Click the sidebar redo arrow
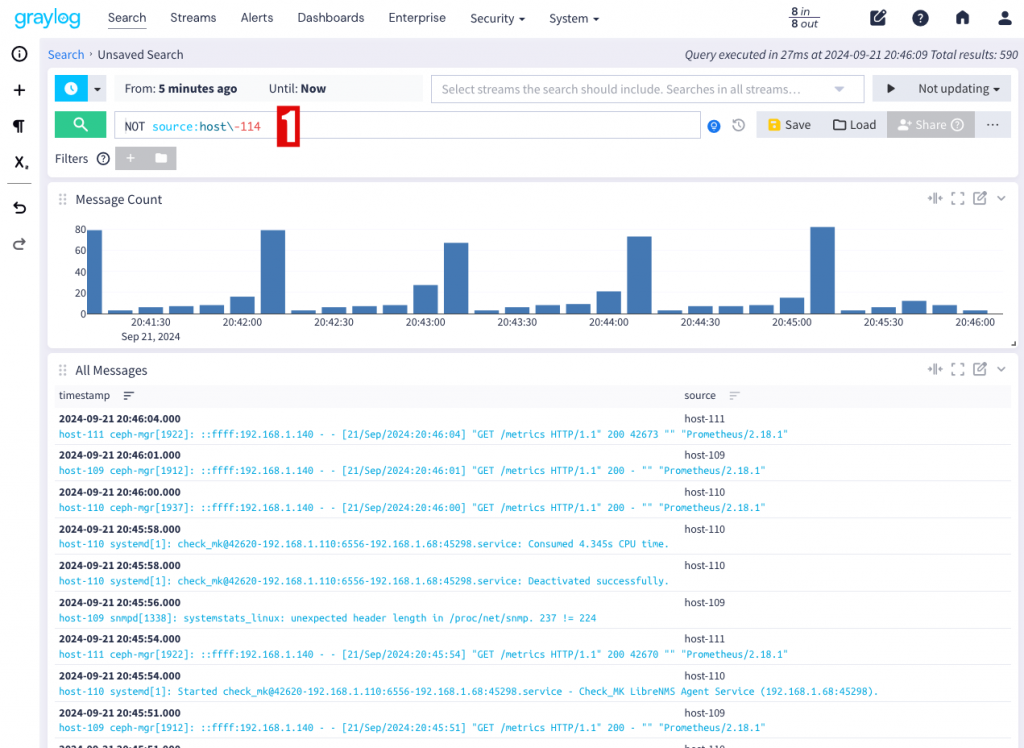Screen dimensions: 1024x748 point(20,244)
